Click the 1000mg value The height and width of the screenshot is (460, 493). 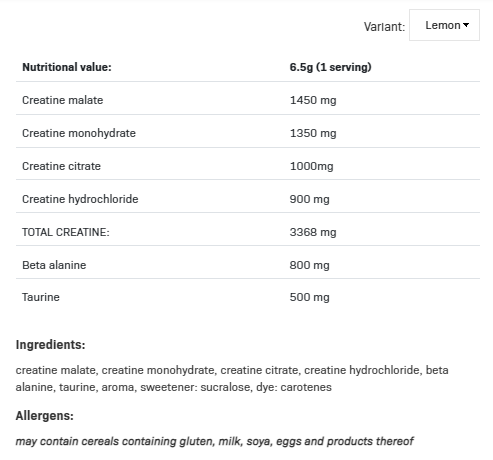(x=311, y=166)
